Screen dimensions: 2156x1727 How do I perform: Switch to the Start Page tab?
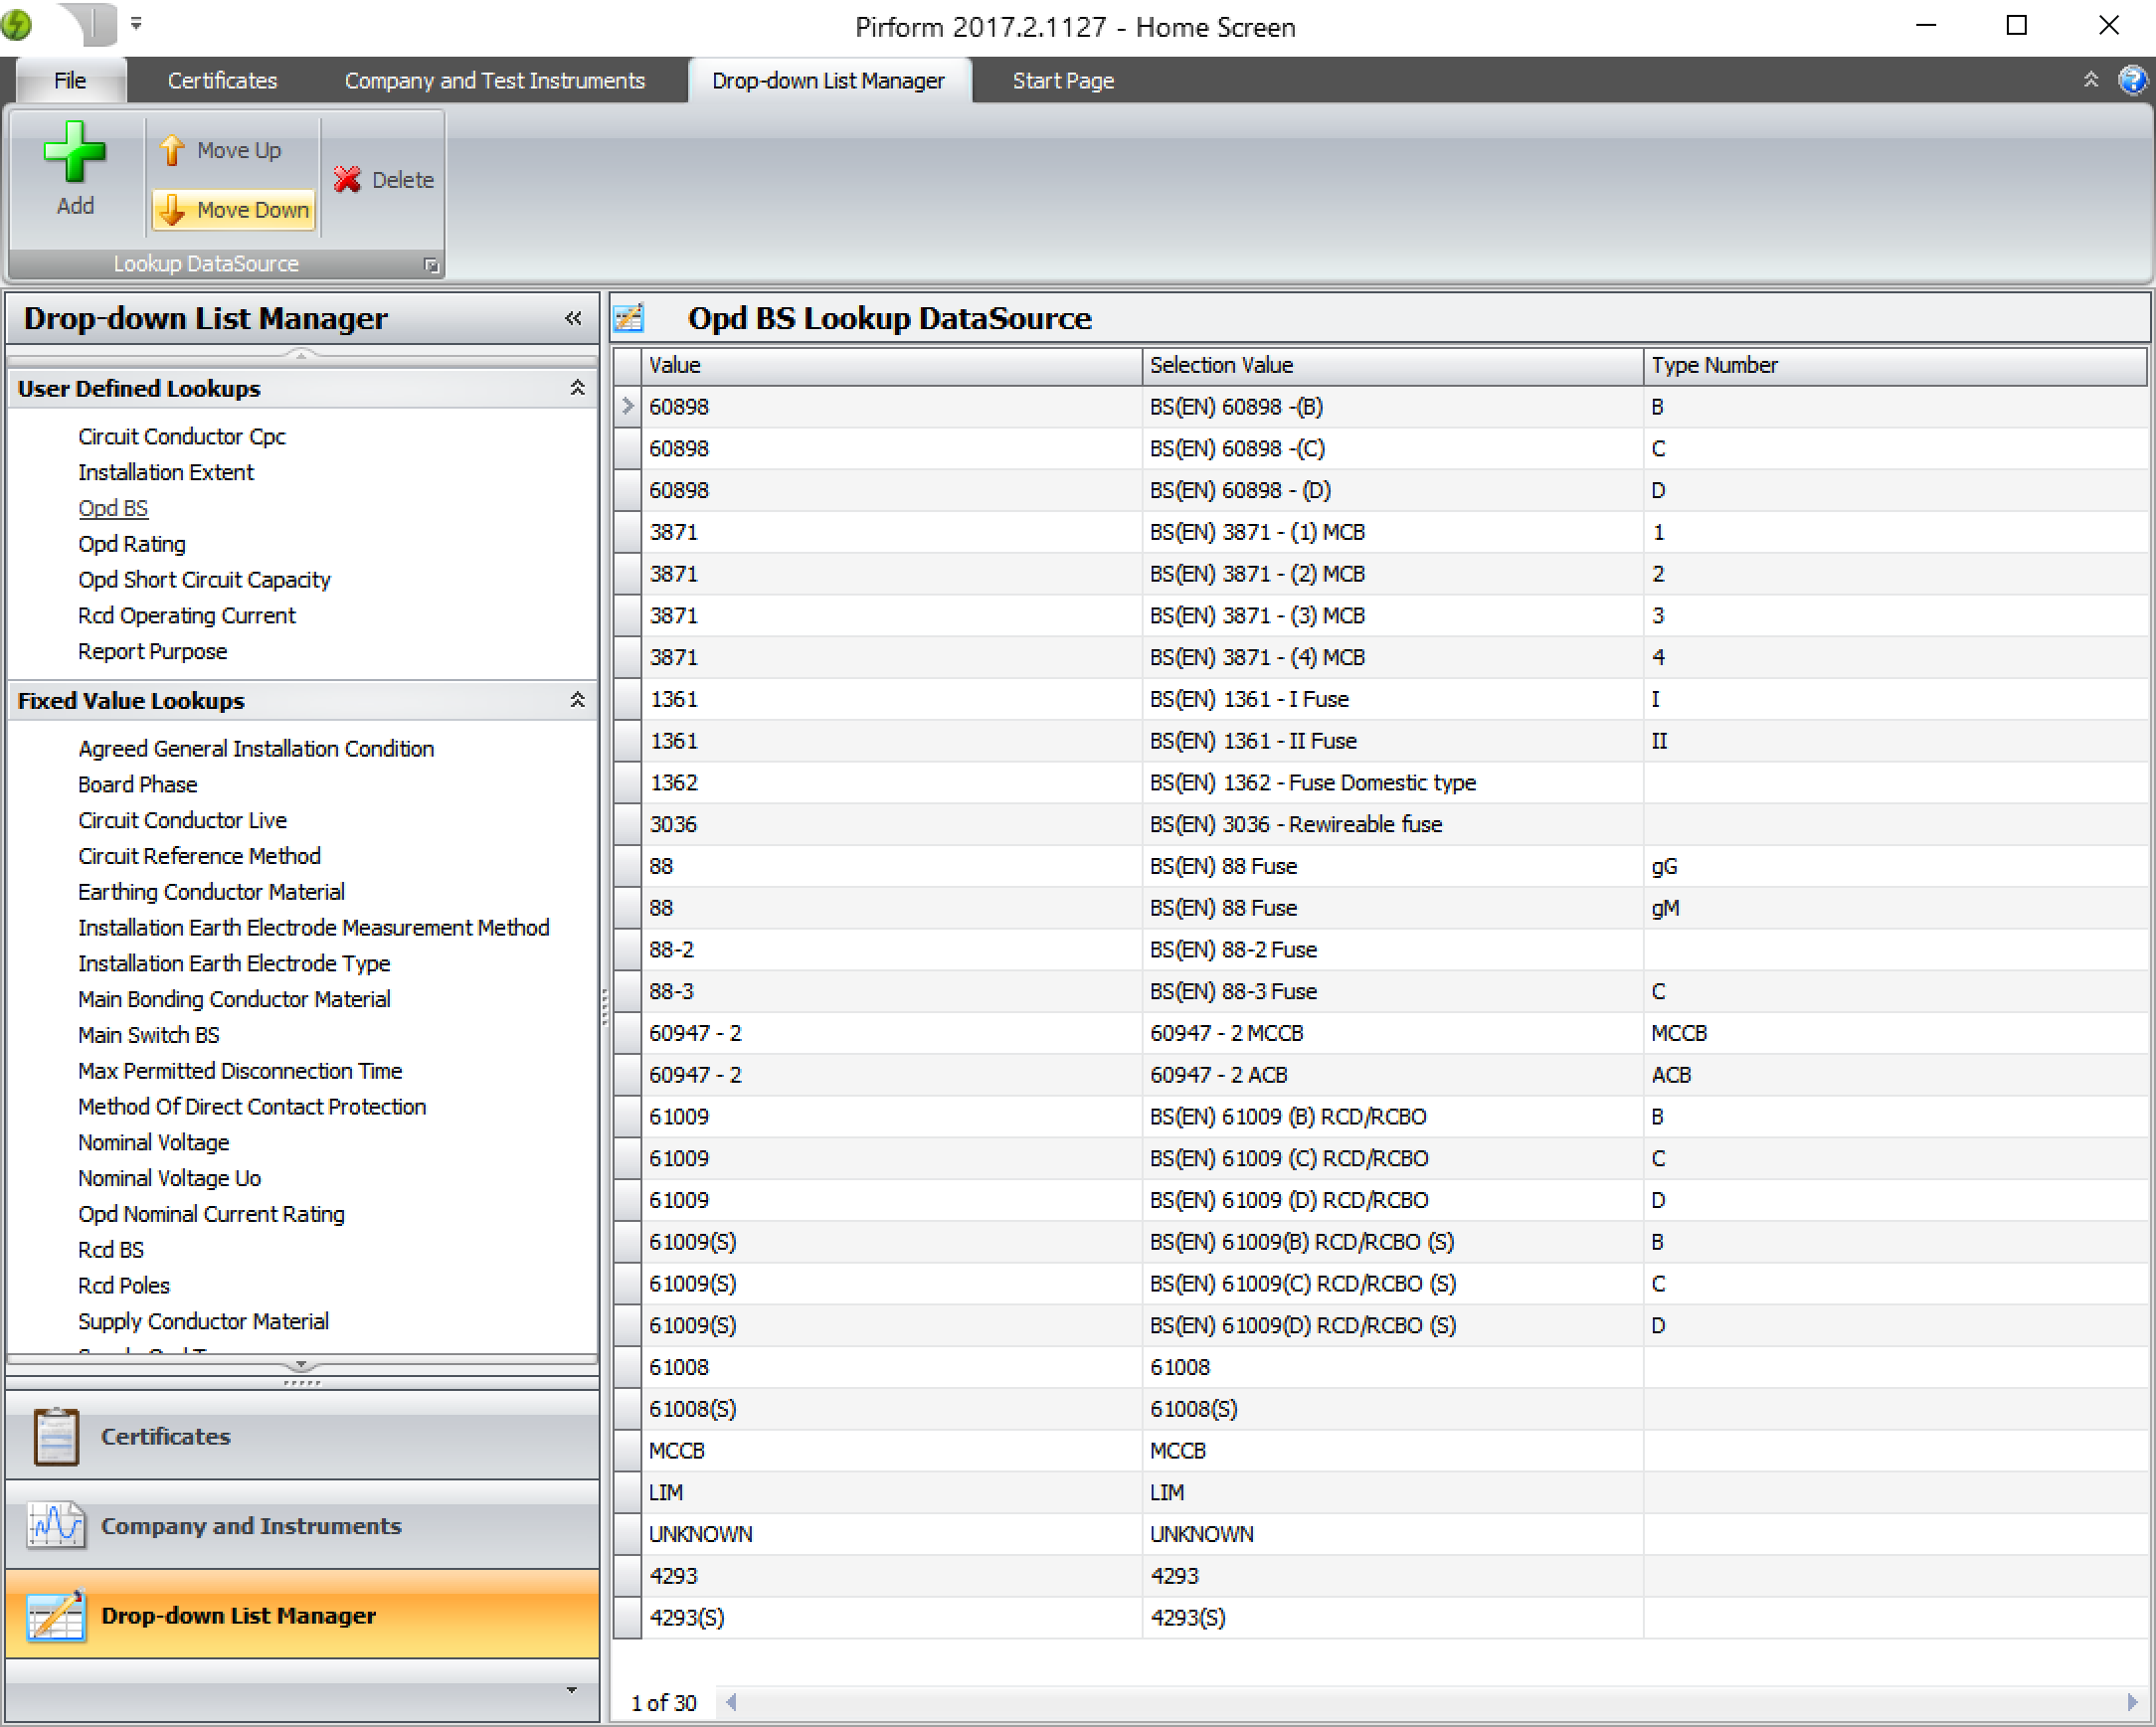(1062, 81)
